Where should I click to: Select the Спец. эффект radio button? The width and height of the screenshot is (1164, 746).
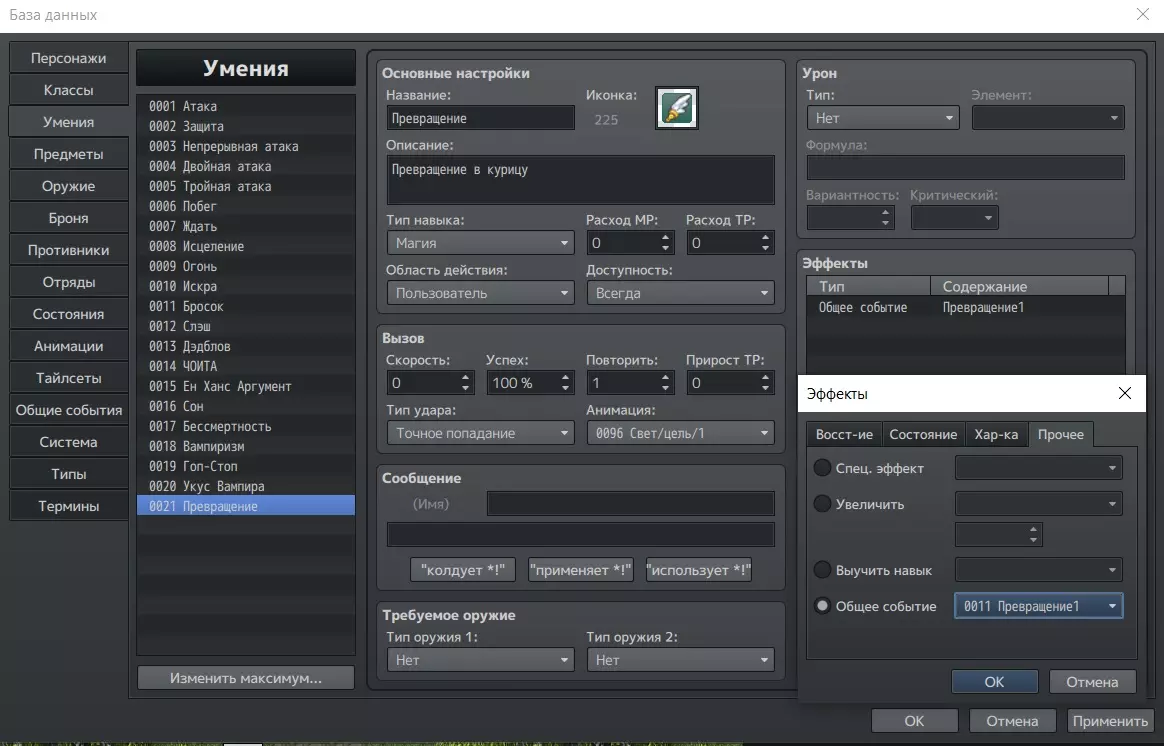(822, 468)
